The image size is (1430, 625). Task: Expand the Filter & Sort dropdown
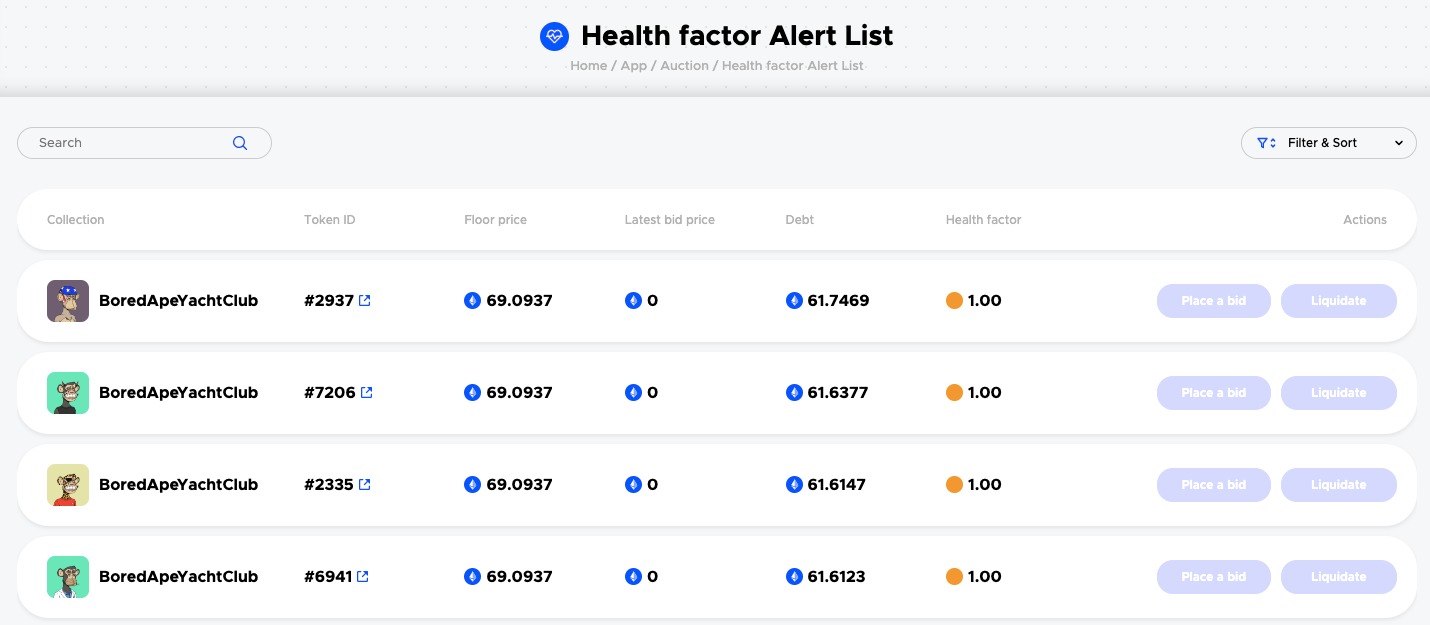tap(1329, 143)
